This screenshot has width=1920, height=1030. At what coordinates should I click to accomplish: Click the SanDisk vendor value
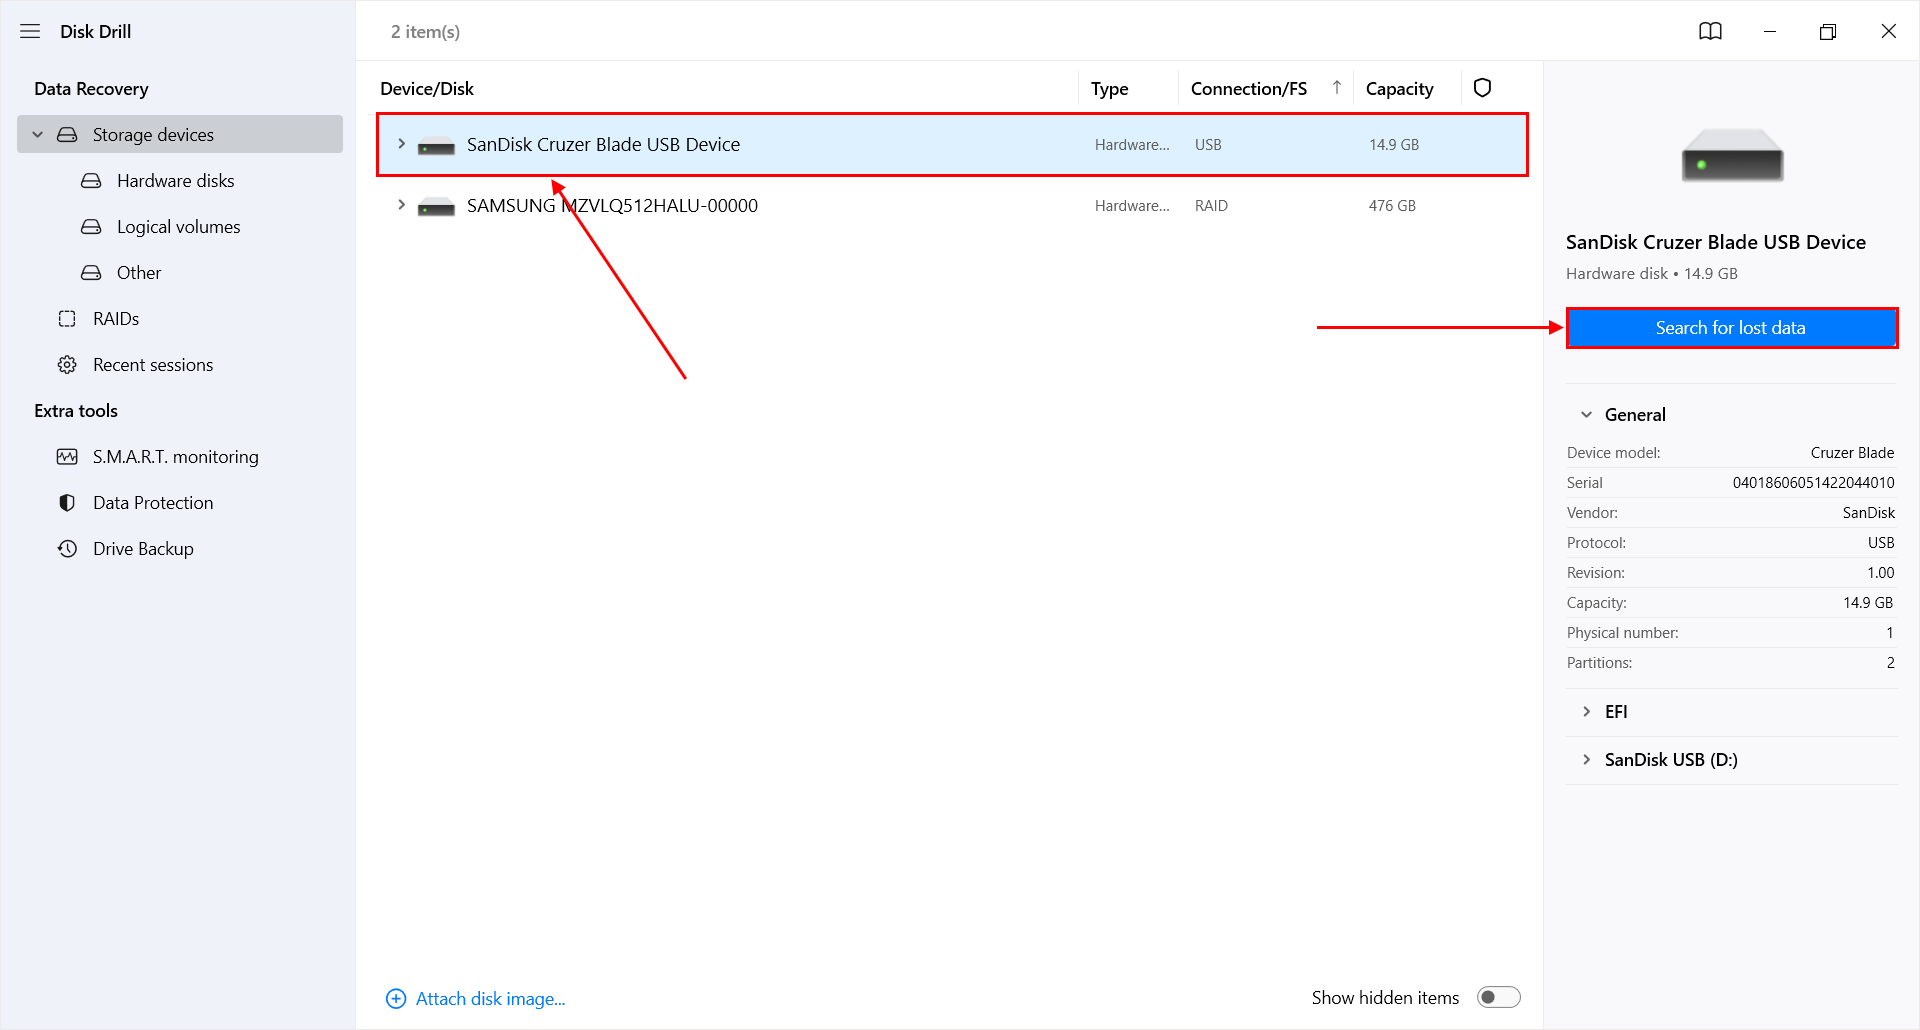1869,513
